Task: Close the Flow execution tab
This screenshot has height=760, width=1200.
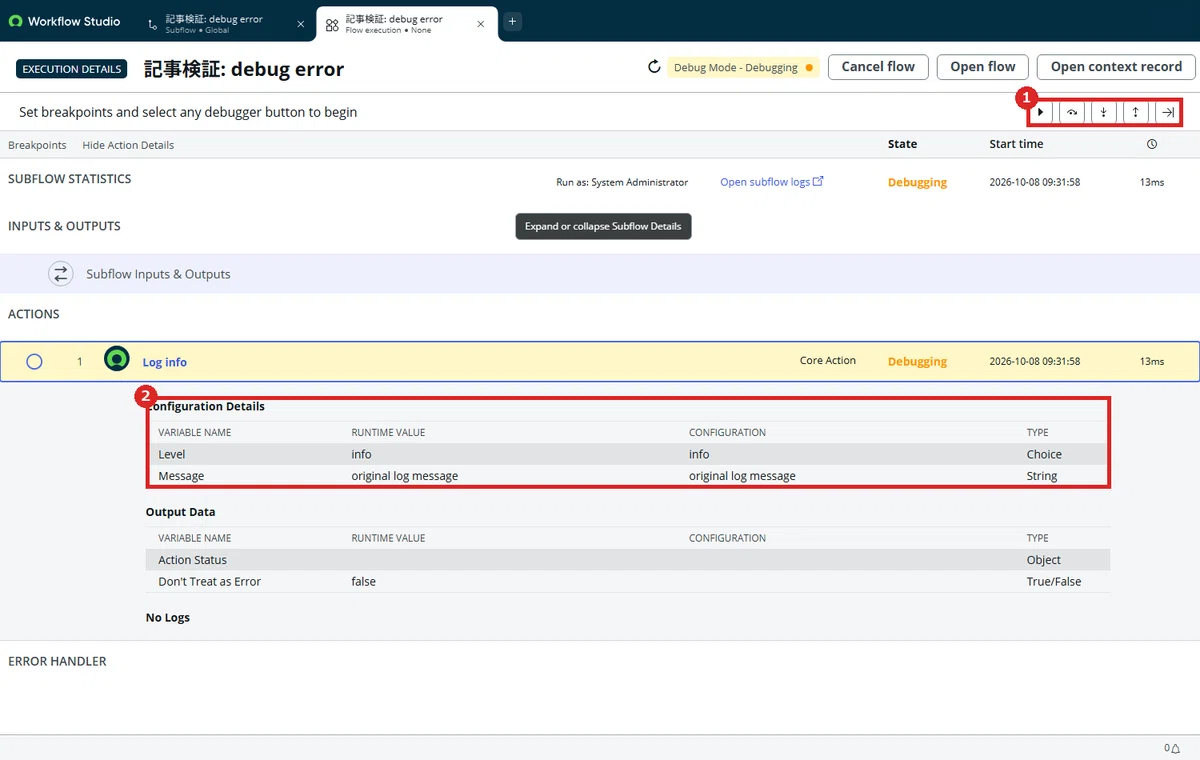Action: [483, 24]
